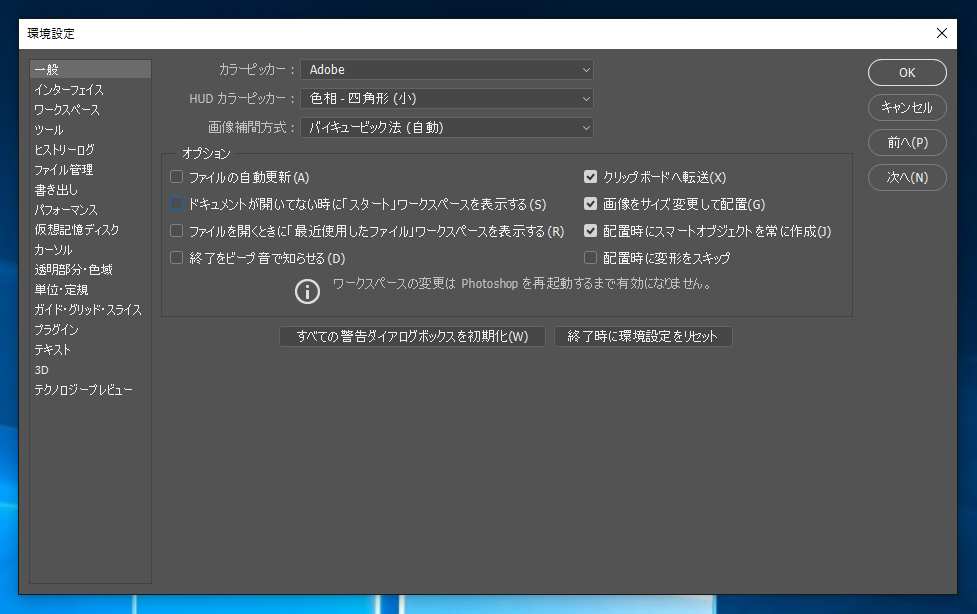Select ガイド・グリッド・スライス category
Image resolution: width=977 pixels, height=614 pixels.
(90, 309)
